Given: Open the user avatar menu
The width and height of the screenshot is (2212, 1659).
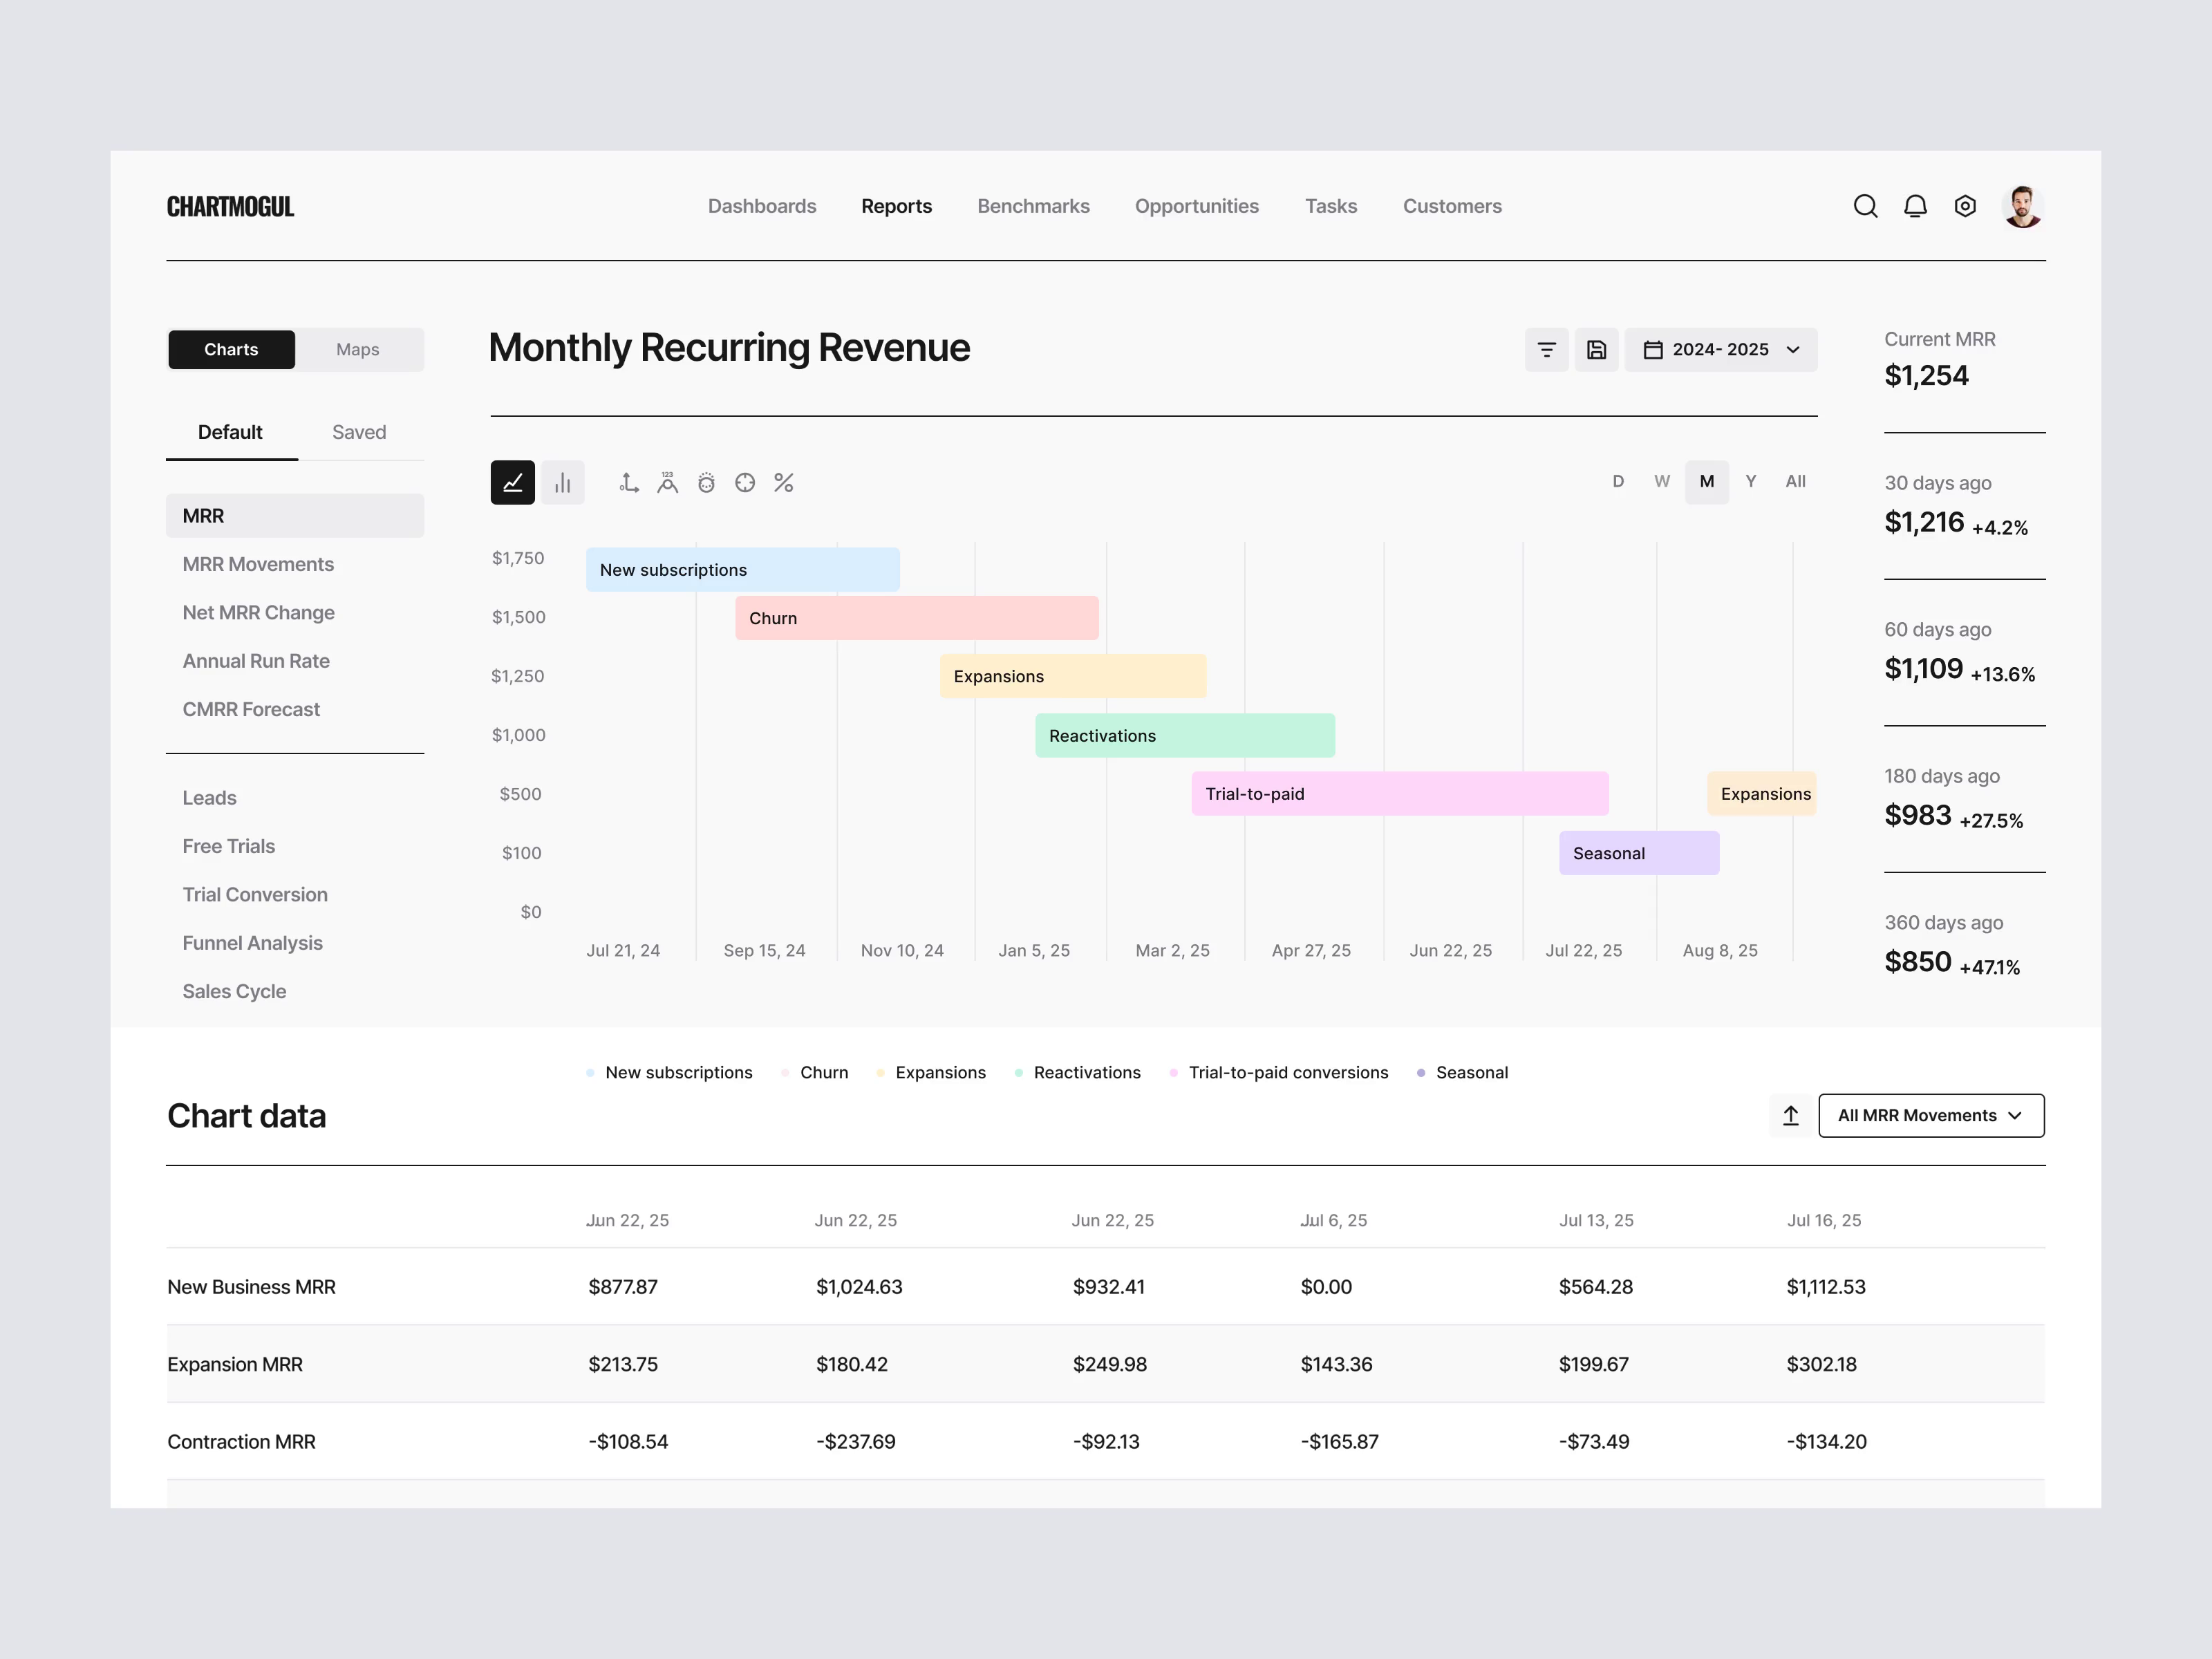Looking at the screenshot, I should 2023,206.
